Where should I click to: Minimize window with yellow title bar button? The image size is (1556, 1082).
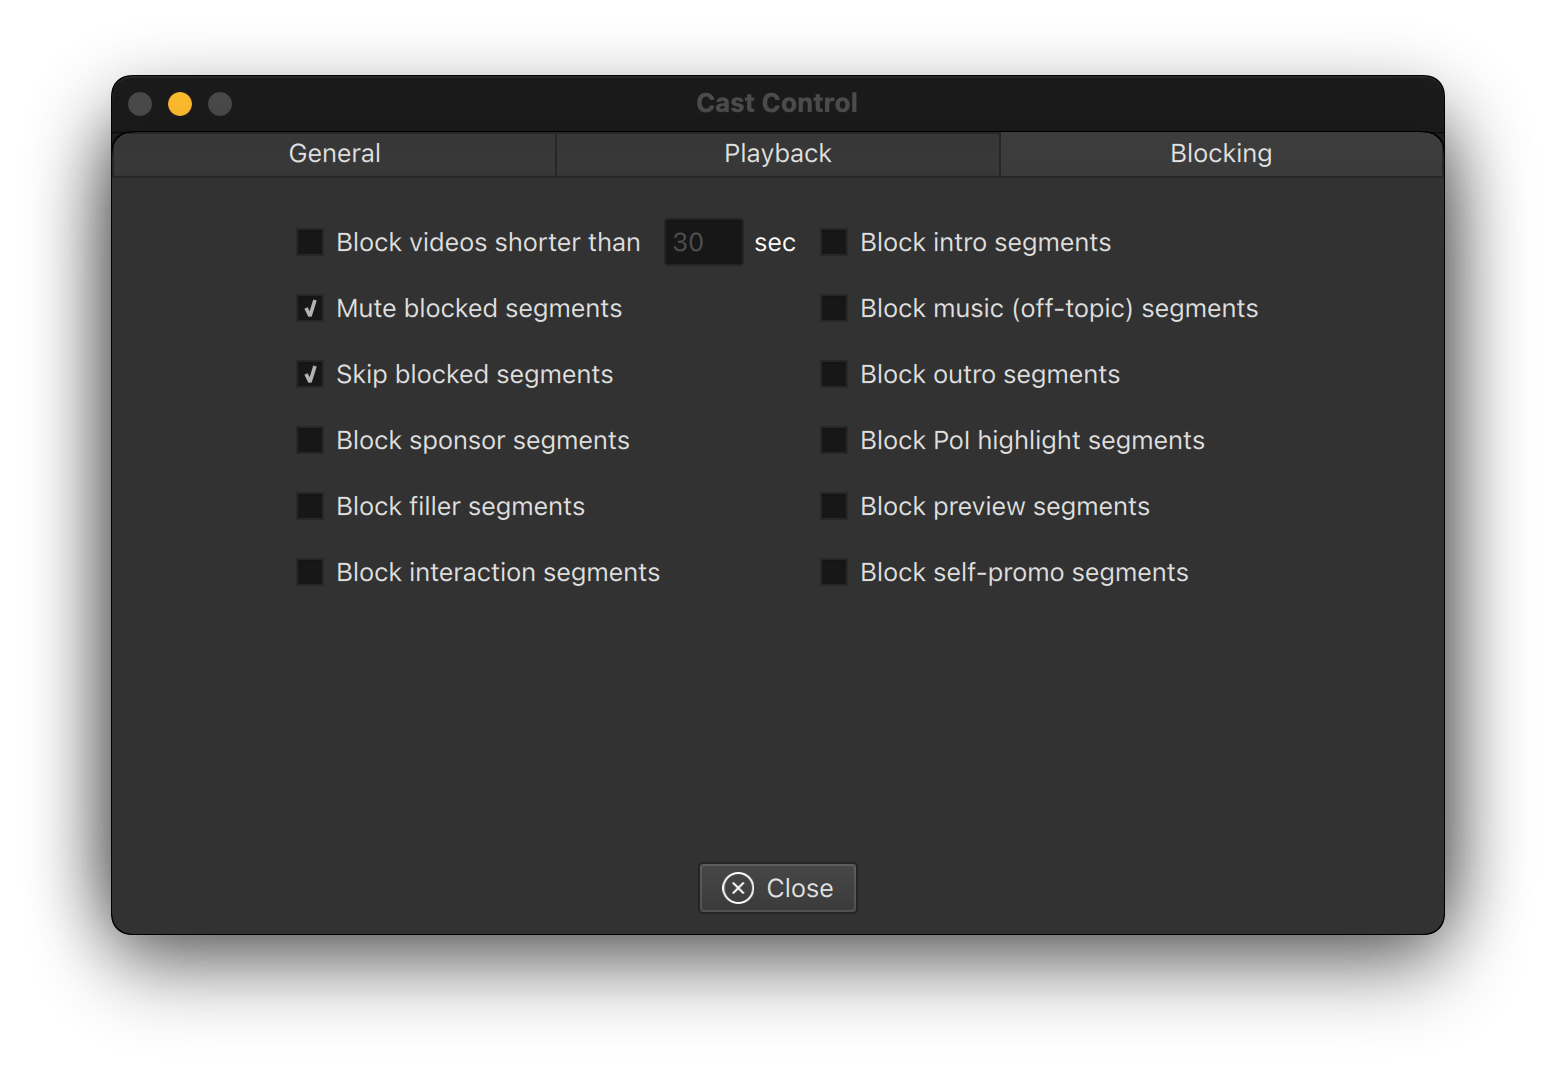[x=180, y=104]
